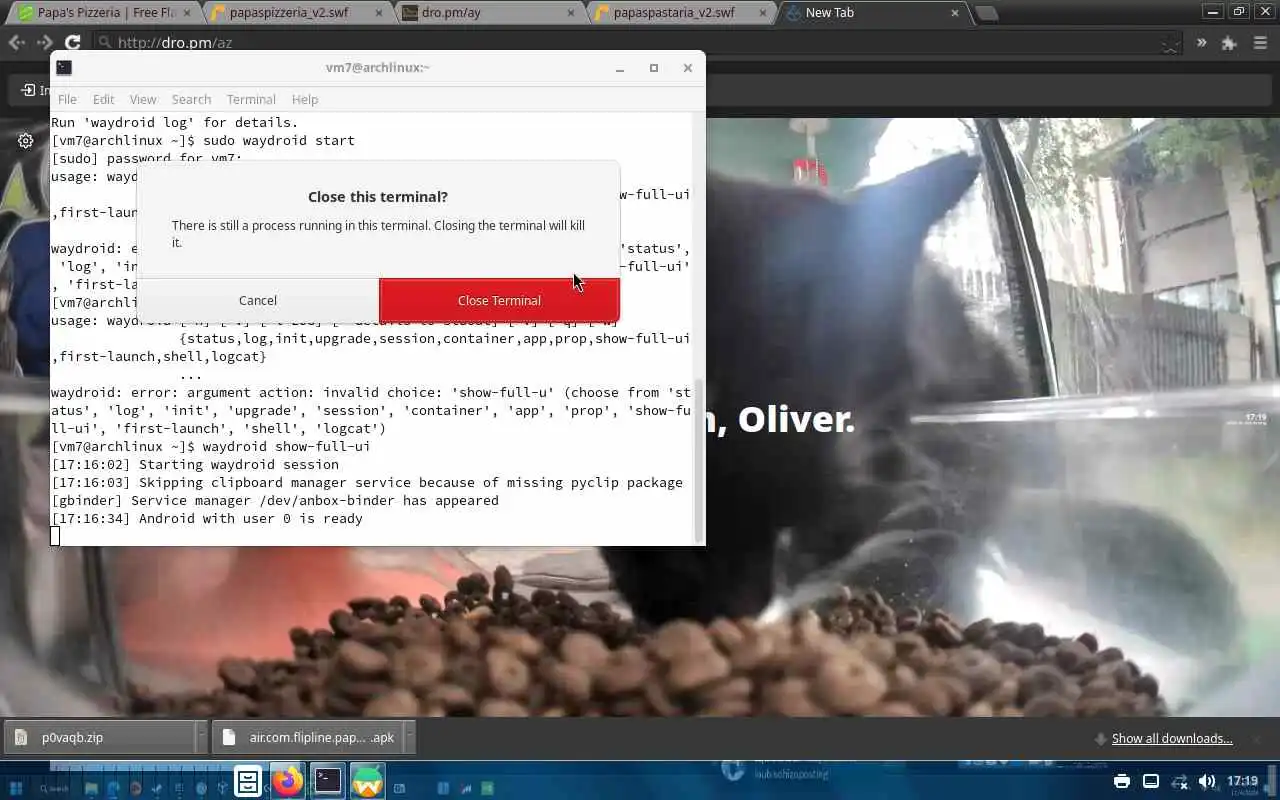Close the terminal window via X
Image resolution: width=1280 pixels, height=800 pixels.
(688, 68)
